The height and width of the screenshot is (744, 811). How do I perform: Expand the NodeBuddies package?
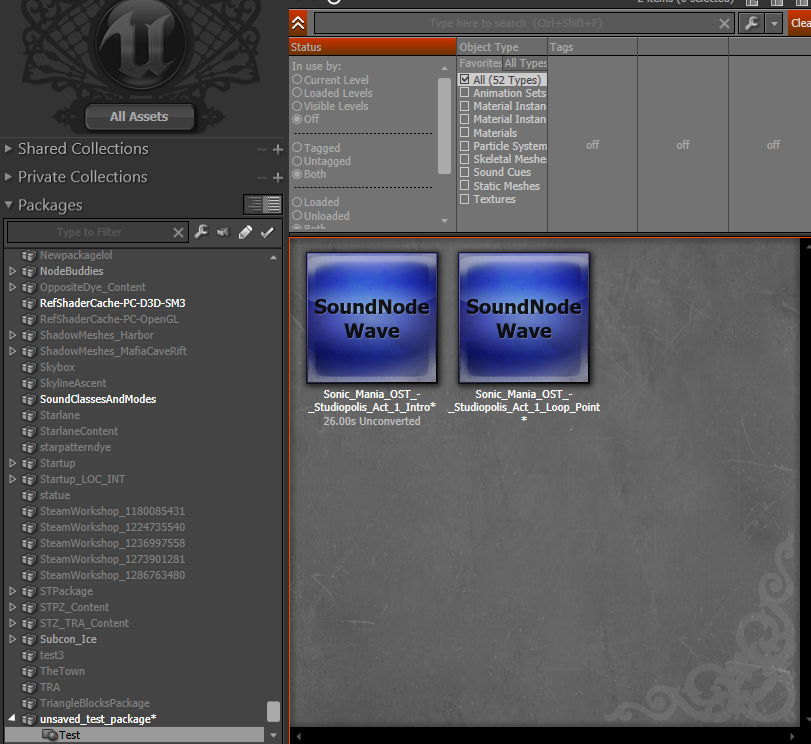coord(12,271)
